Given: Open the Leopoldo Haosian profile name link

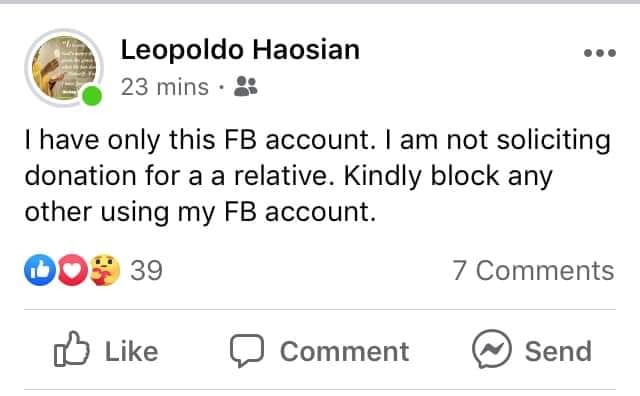Looking at the screenshot, I should 240,50.
